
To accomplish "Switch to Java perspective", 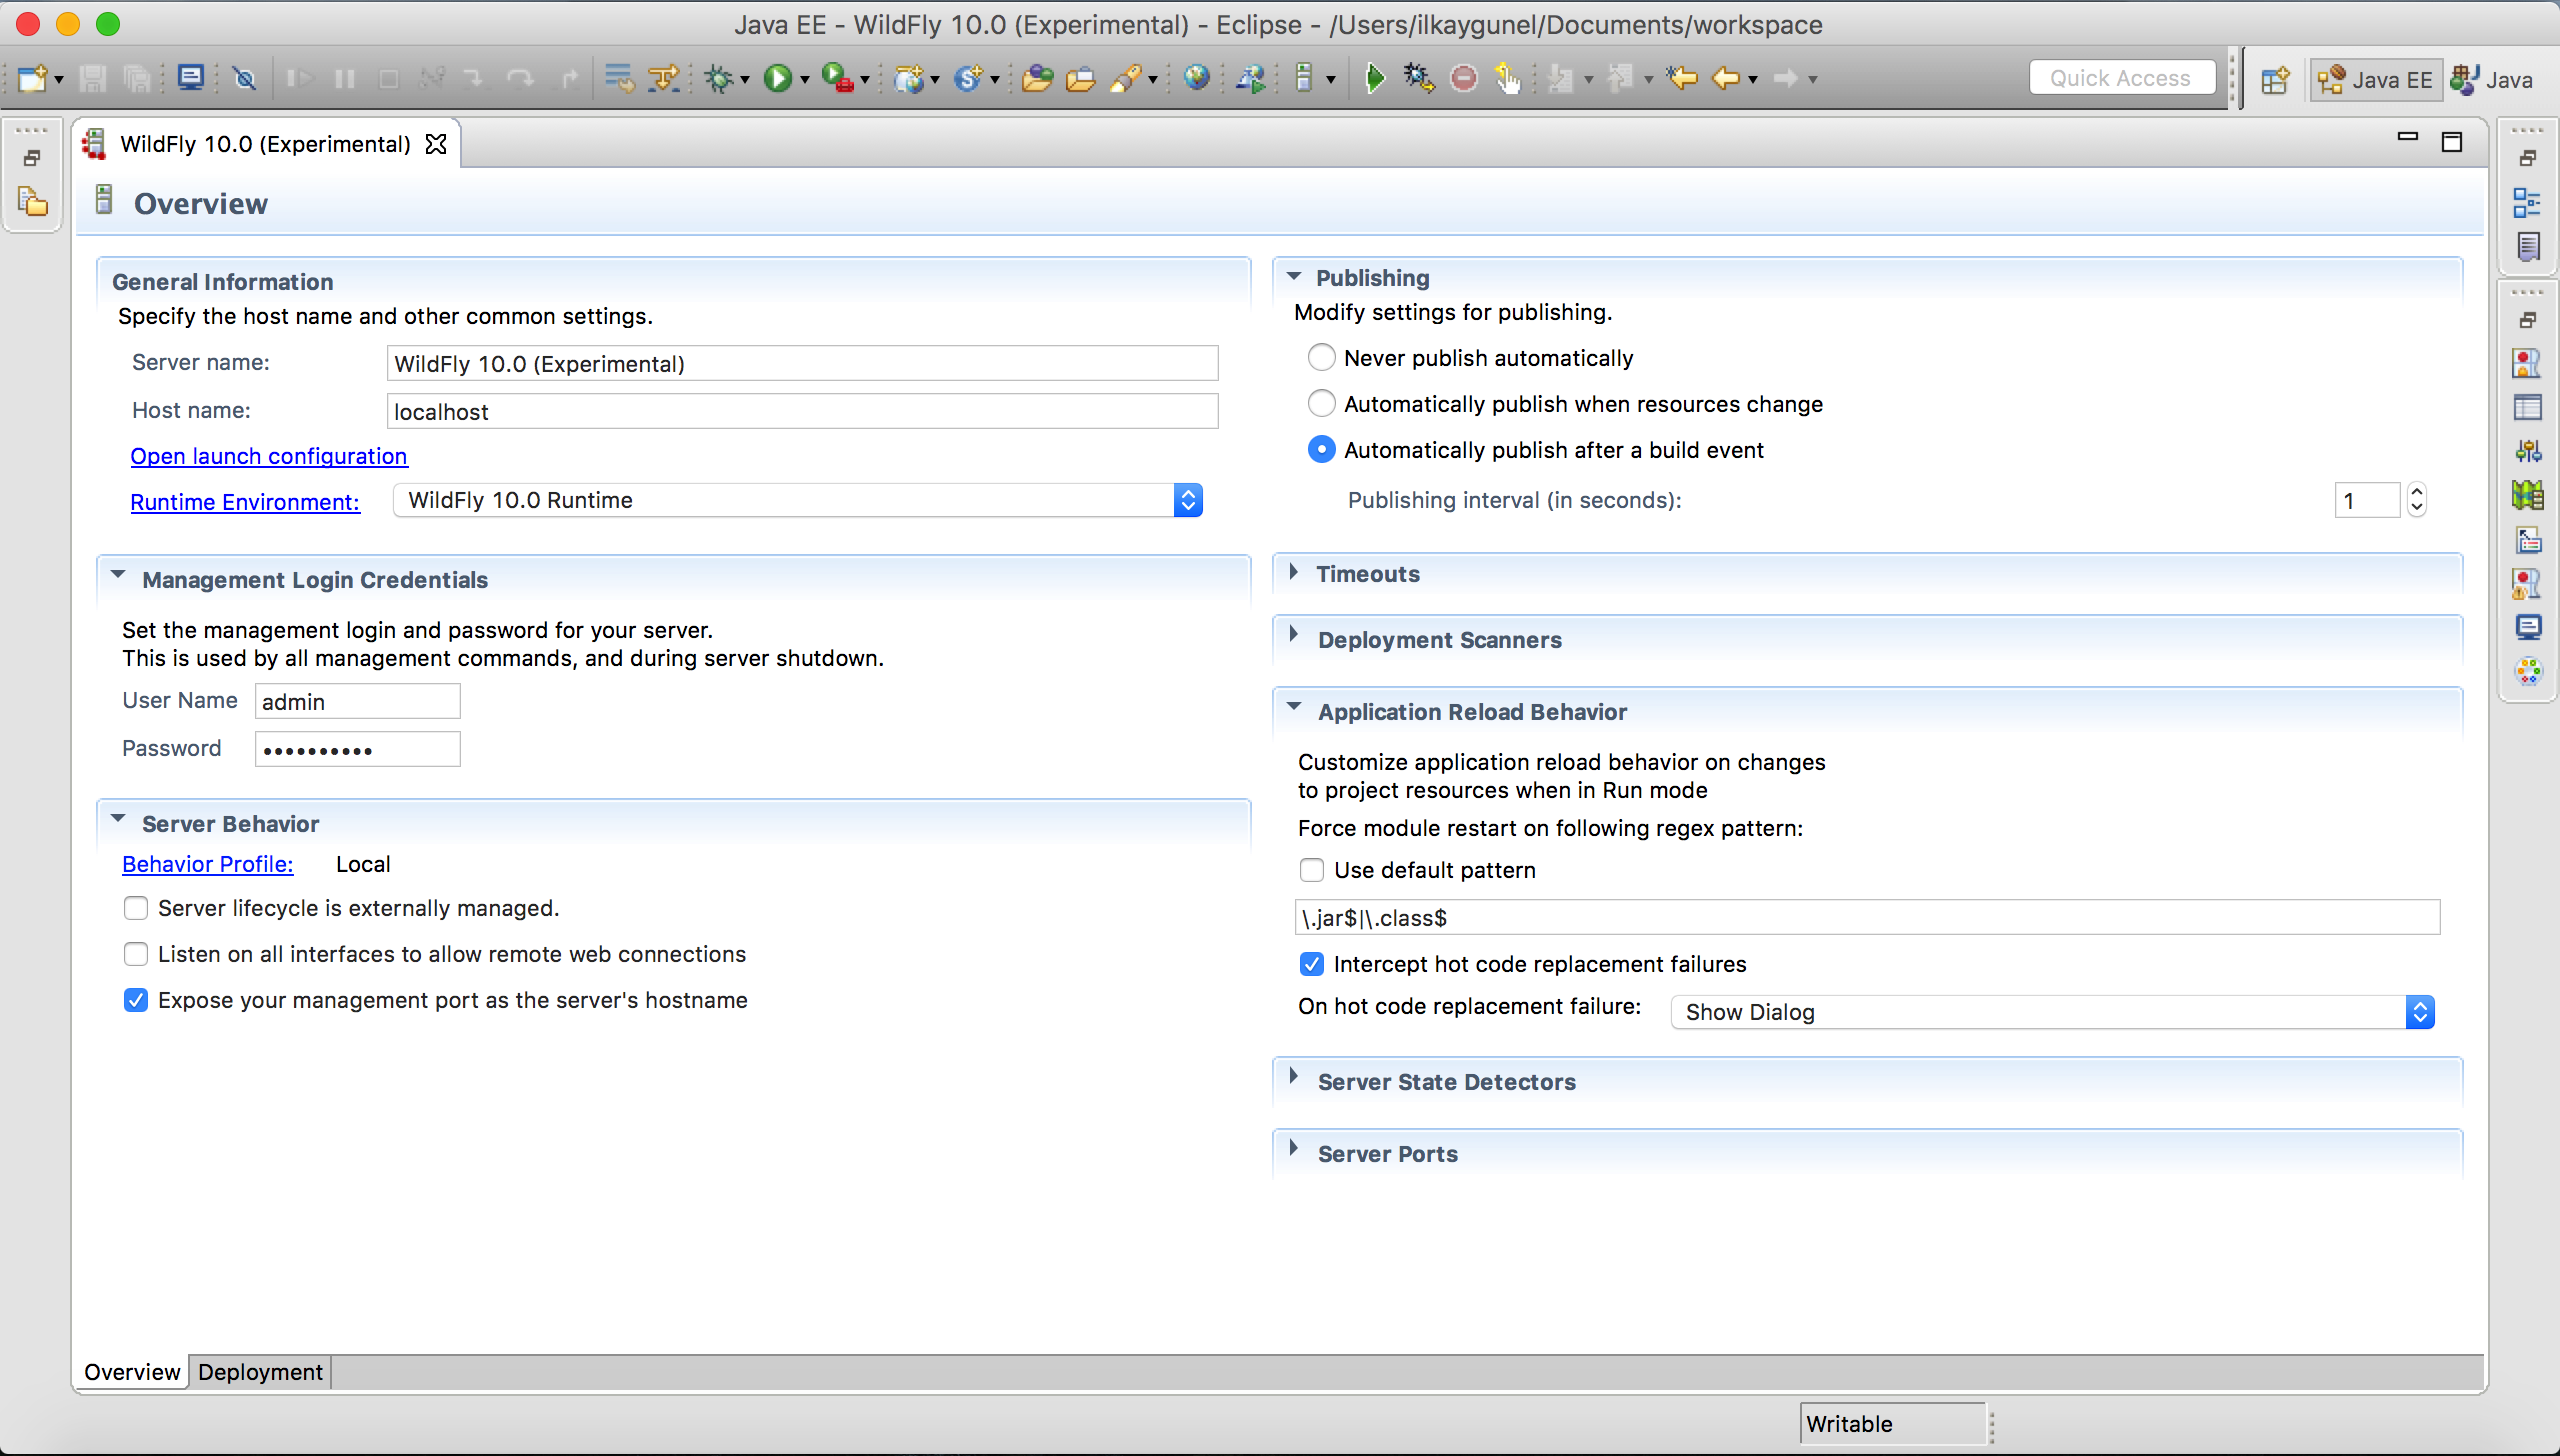I will [x=2493, y=80].
